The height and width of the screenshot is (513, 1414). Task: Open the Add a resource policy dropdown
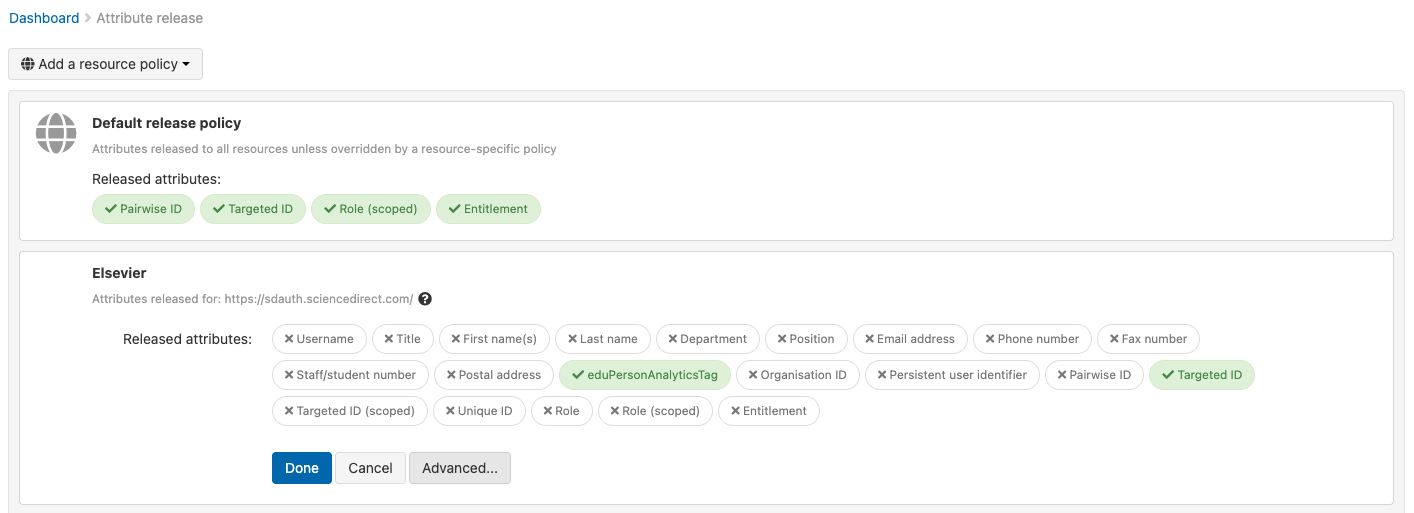coord(105,64)
